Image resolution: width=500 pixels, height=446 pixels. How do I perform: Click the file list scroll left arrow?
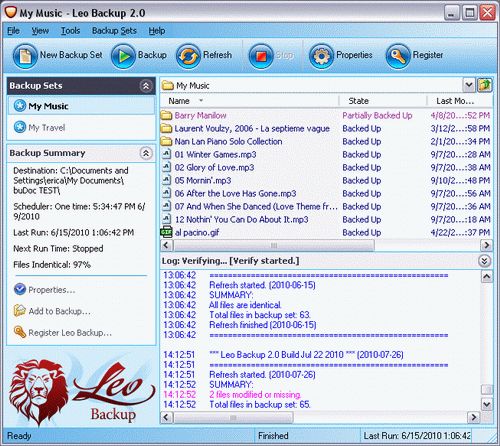pyautogui.click(x=167, y=246)
